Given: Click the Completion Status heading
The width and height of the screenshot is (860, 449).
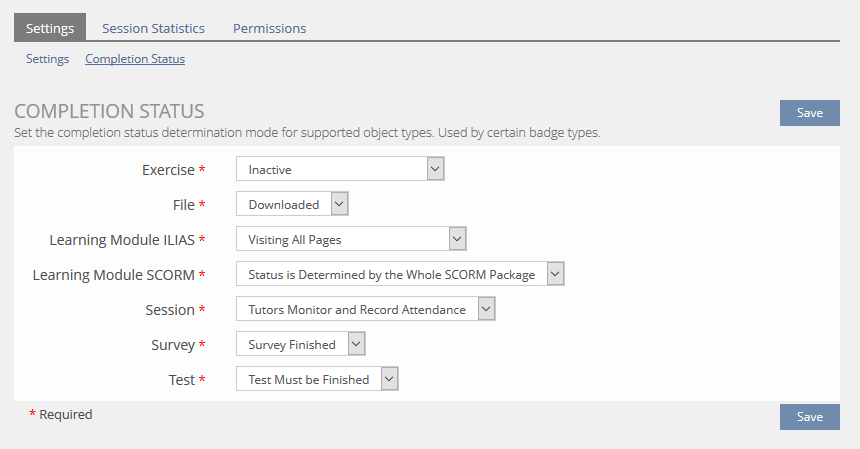Looking at the screenshot, I should click(109, 111).
